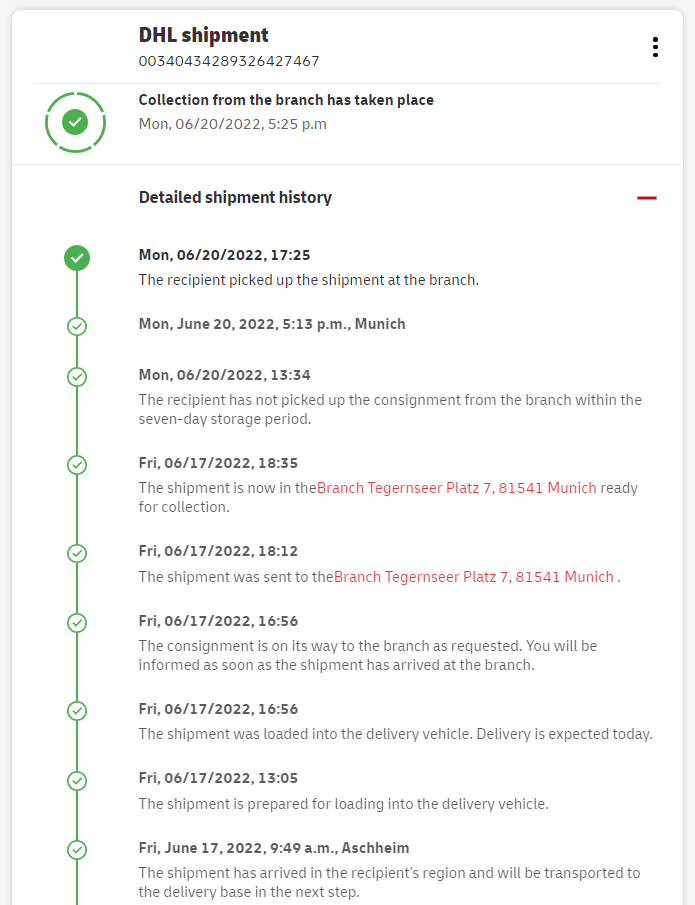Click the shipment tracking number 00340434289326427467
The width and height of the screenshot is (695, 905).
pos(229,61)
